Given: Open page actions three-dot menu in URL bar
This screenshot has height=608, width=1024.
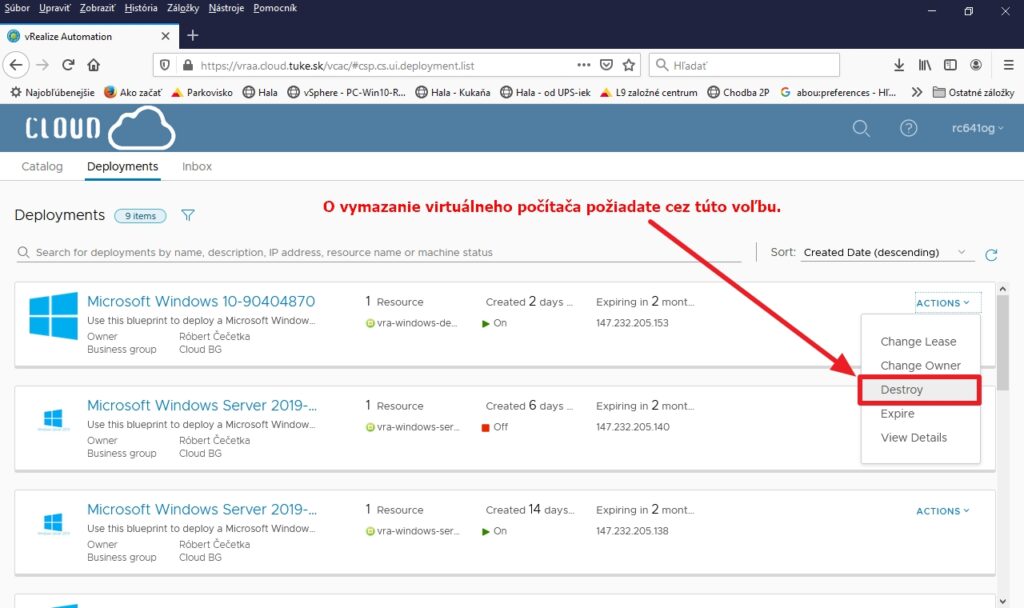Looking at the screenshot, I should tap(584, 65).
